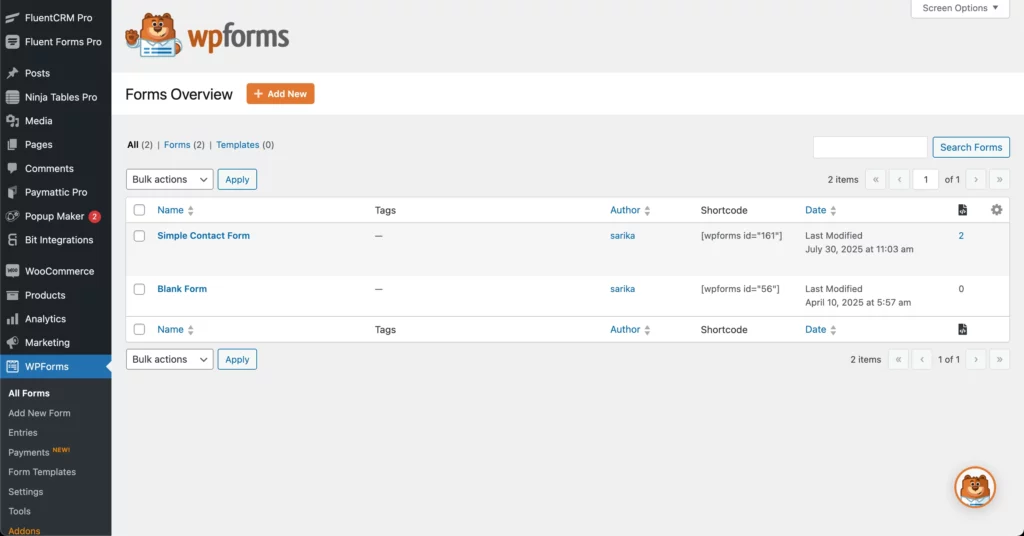Click the Products icon in sidebar
This screenshot has height=536, width=1024.
(x=12, y=295)
